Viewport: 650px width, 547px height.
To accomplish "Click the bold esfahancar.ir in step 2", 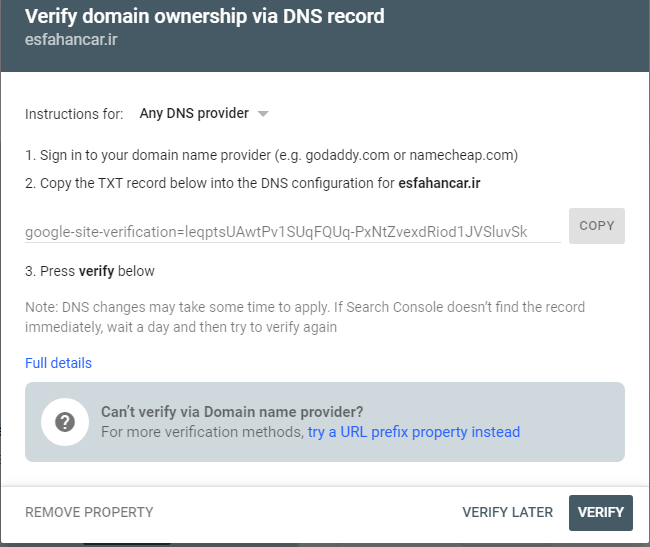I will click(439, 182).
